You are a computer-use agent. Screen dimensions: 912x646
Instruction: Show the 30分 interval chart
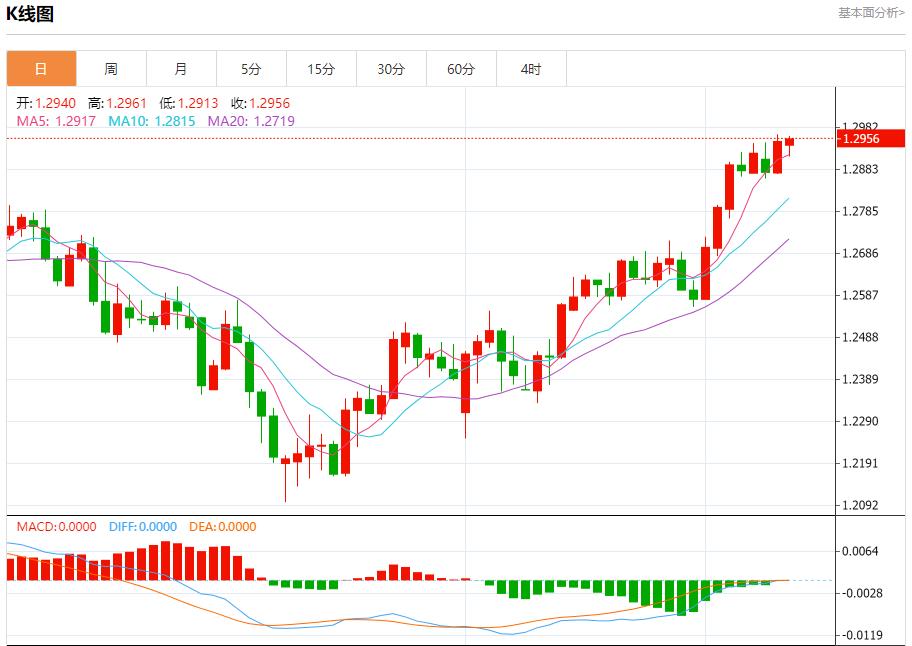click(391, 69)
